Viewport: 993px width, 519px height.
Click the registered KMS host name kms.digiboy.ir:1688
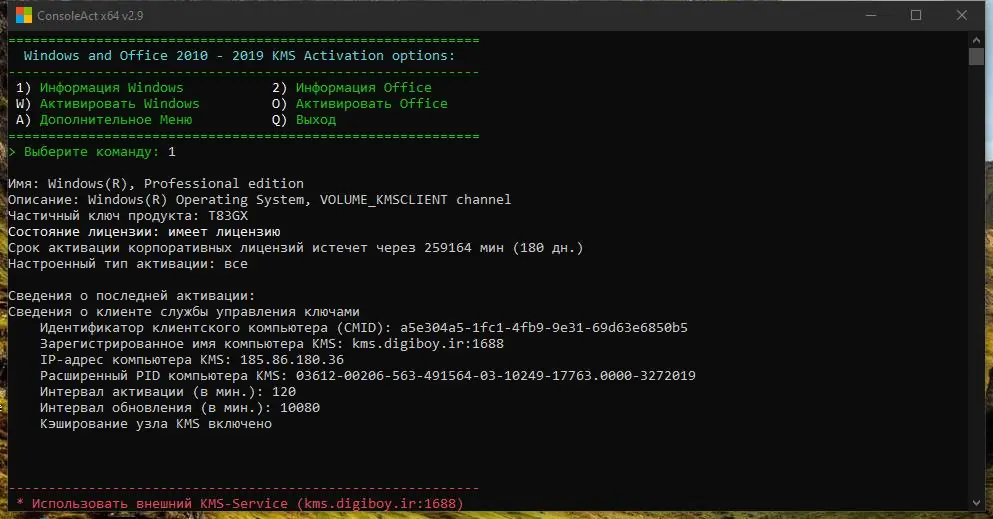[427, 344]
